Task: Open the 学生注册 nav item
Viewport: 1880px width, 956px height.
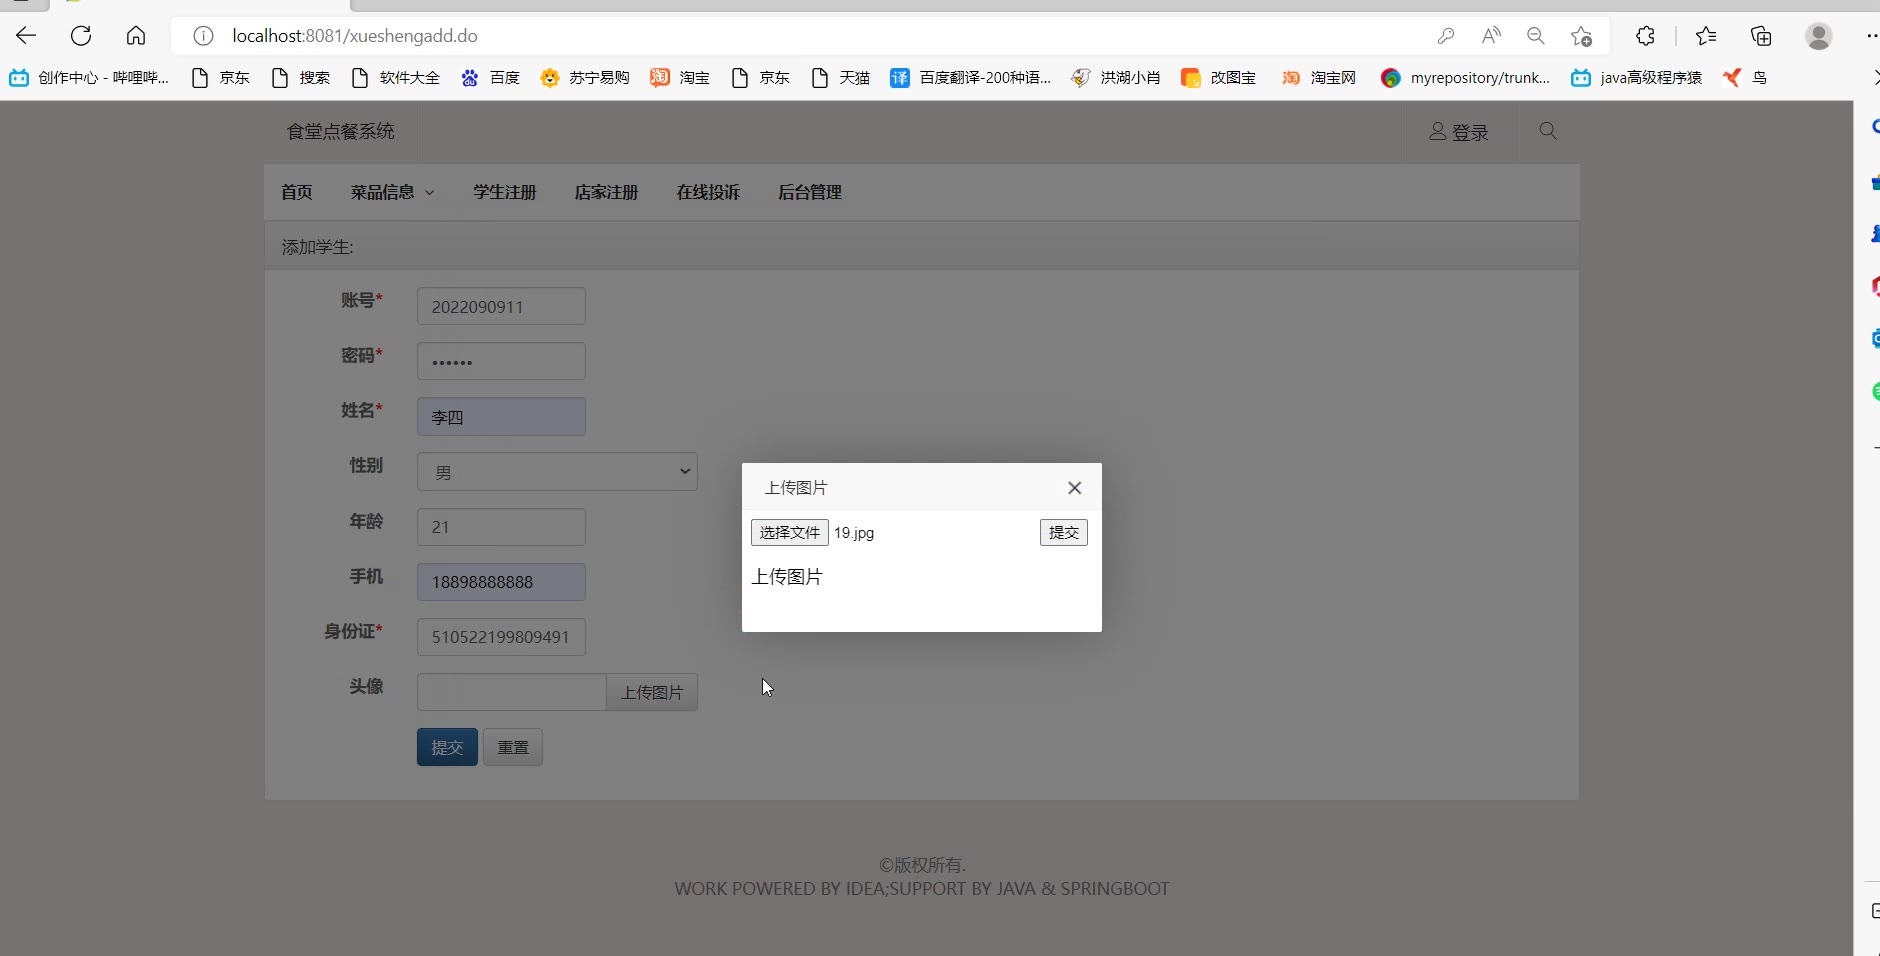Action: (x=505, y=192)
